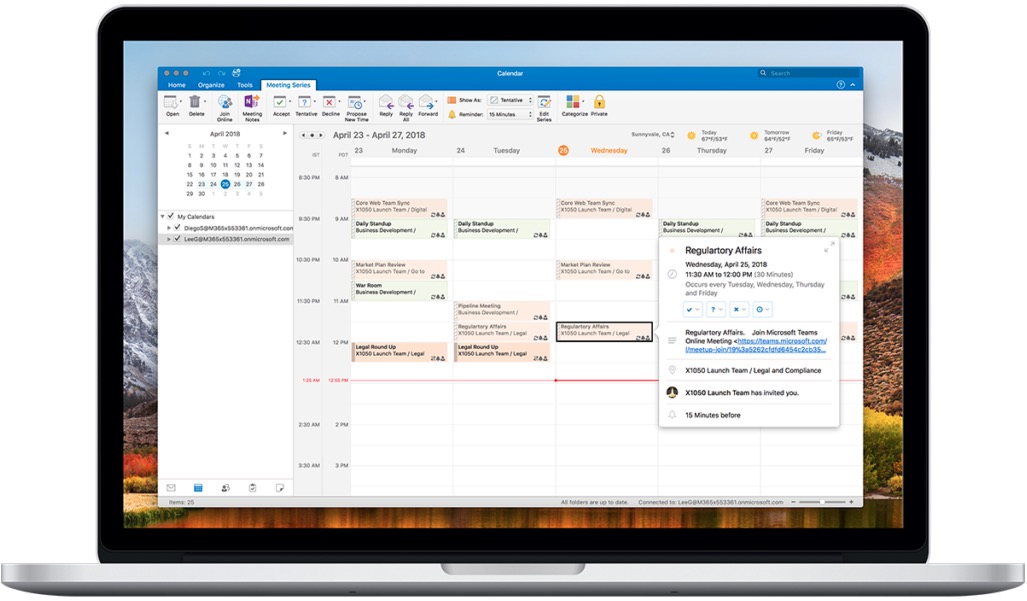Image resolution: width=1027 pixels, height=601 pixels.
Task: Open the Legal Round Up event on Monday
Action: tap(399, 351)
